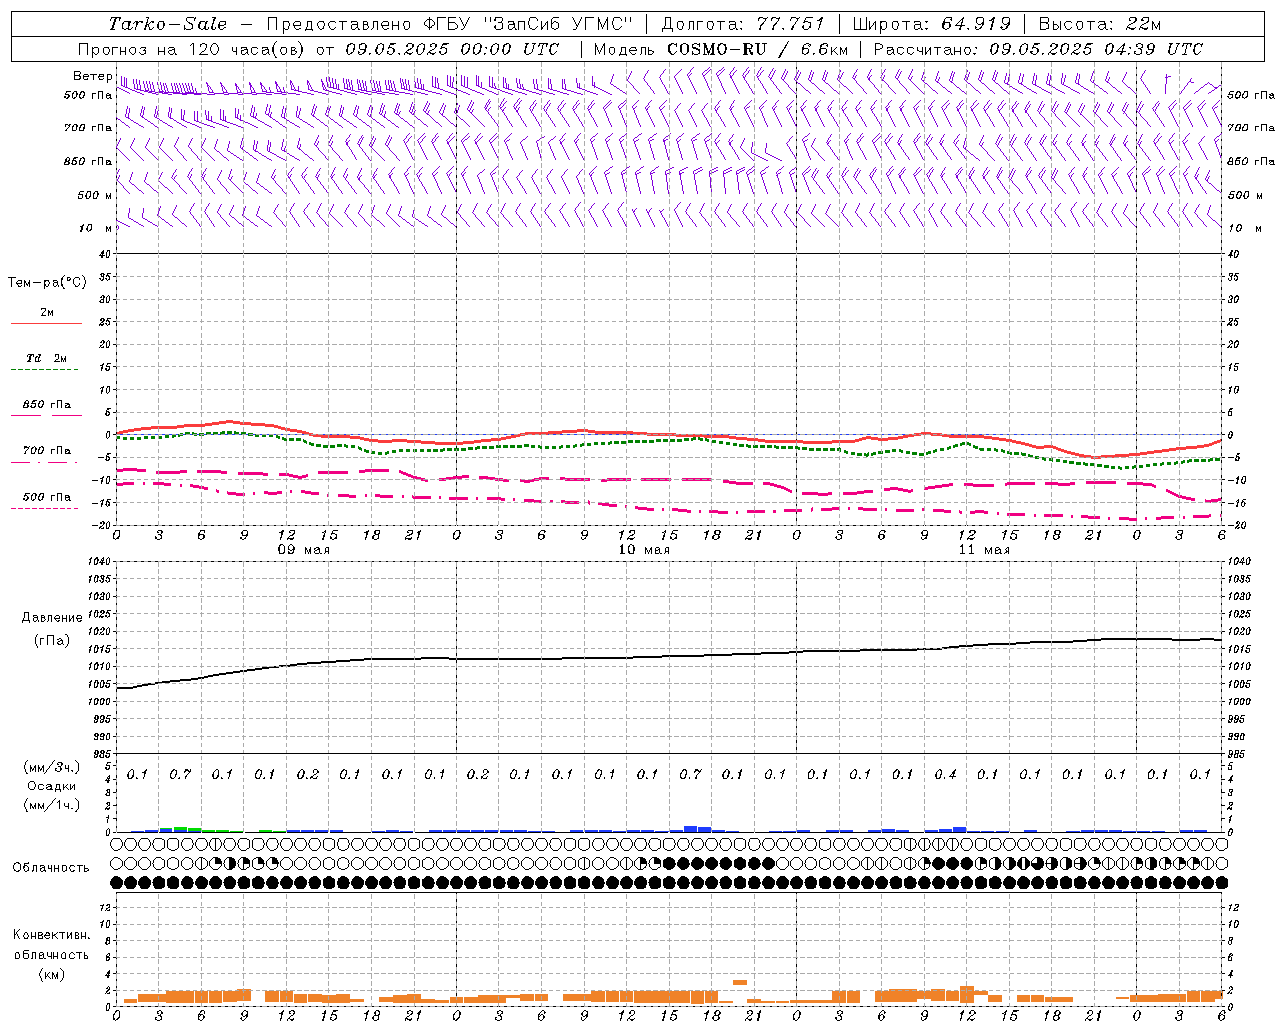Click the 11 мая date label
Viewport: 1280px width, 1024px height.
tap(984, 550)
